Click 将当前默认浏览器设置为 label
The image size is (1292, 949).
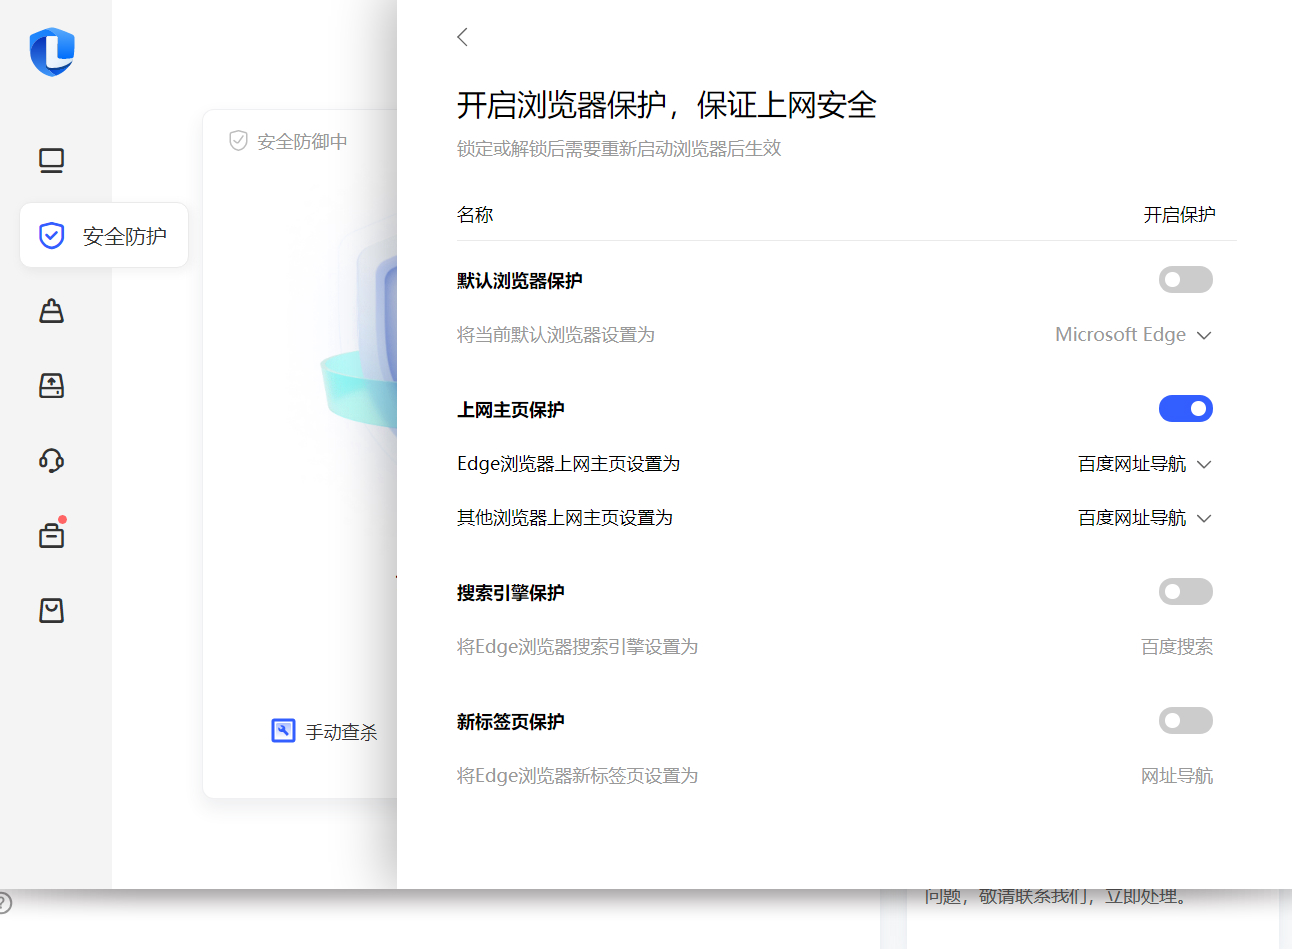click(556, 335)
